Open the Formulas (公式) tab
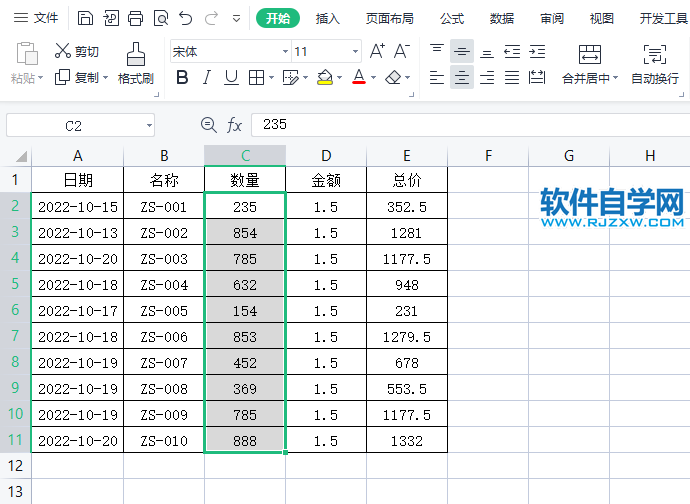The width and height of the screenshot is (690, 504). click(x=451, y=18)
